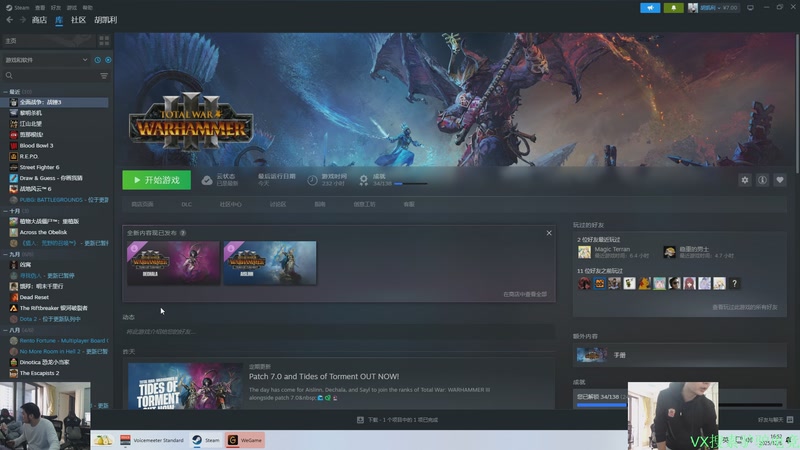This screenshot has width=800, height=450.
Task: Open the 手册 manual entry
Action: coord(680,355)
